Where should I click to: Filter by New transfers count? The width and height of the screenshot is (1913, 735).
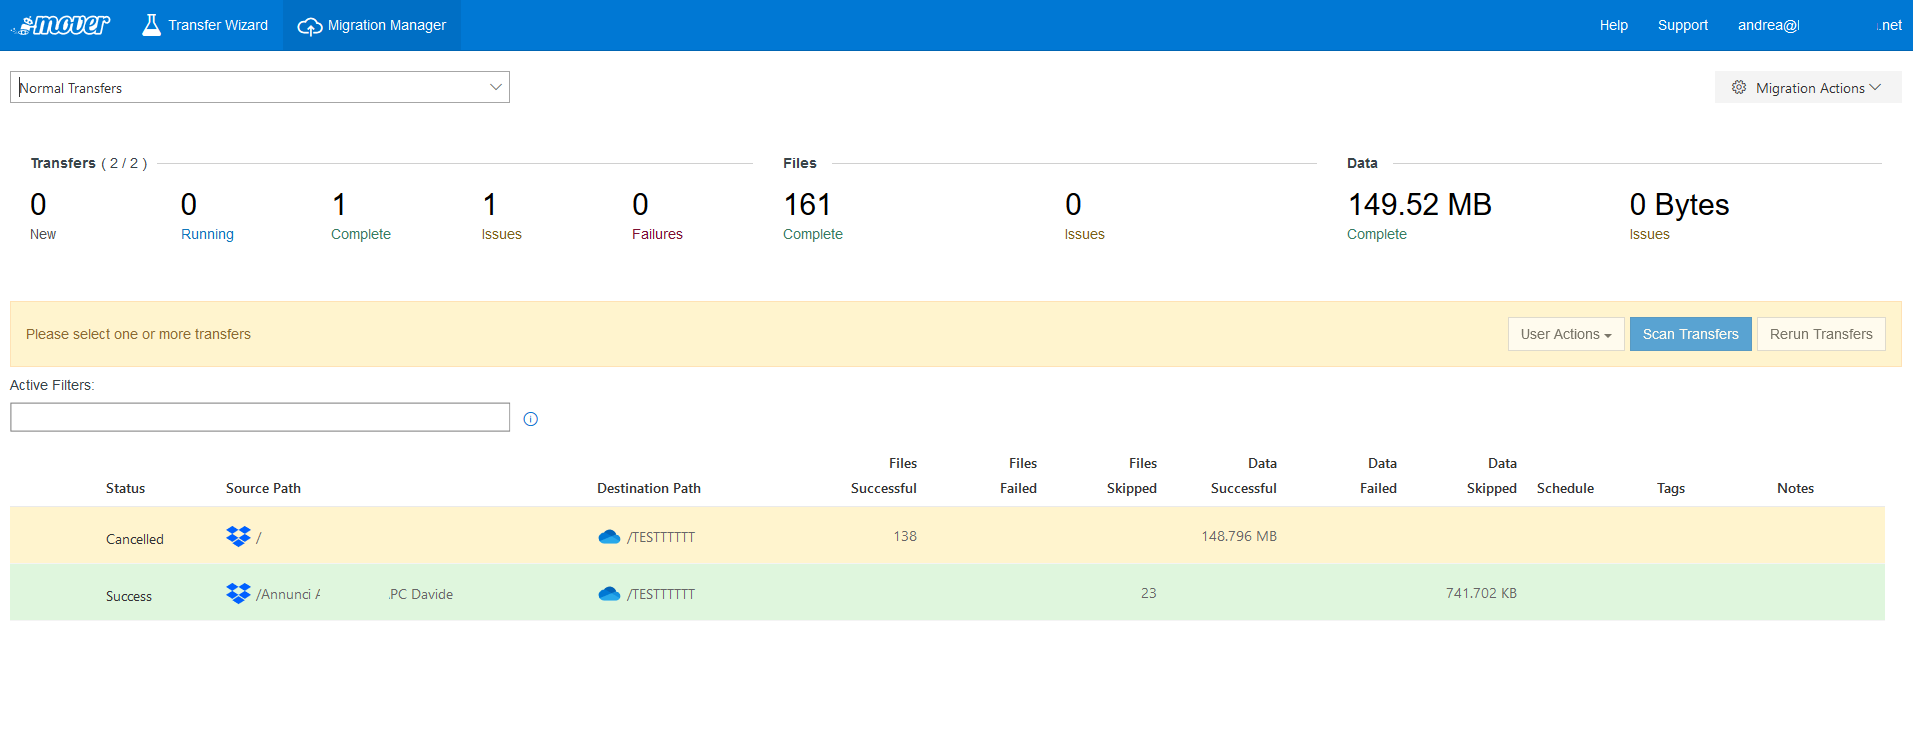pos(43,216)
